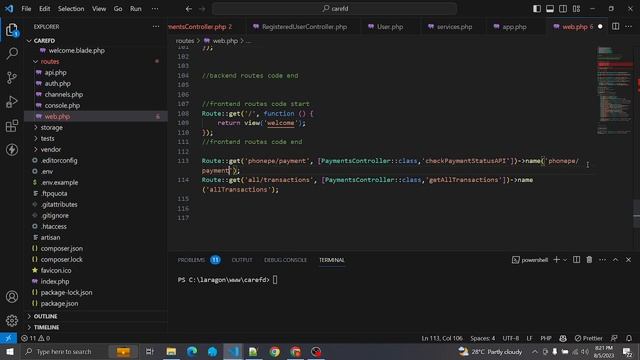Switch to PROBLEMS panel tab

coord(199,260)
